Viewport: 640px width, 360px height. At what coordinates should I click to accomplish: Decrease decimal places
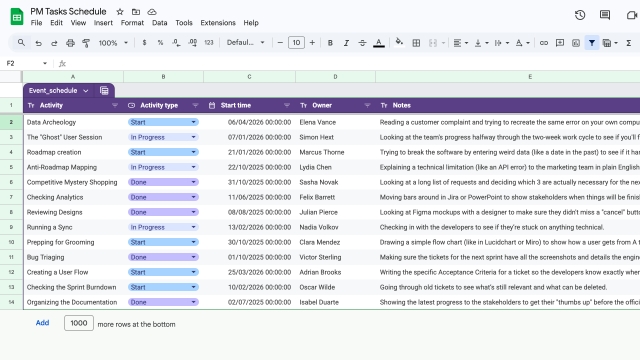point(176,42)
